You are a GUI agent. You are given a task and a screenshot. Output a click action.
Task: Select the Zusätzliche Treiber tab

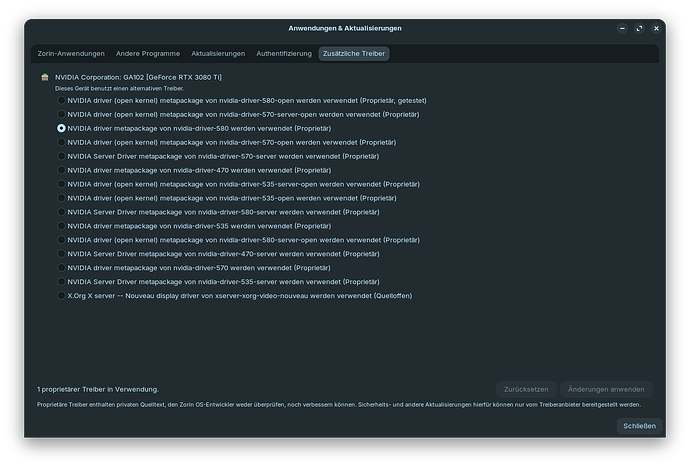(353, 53)
